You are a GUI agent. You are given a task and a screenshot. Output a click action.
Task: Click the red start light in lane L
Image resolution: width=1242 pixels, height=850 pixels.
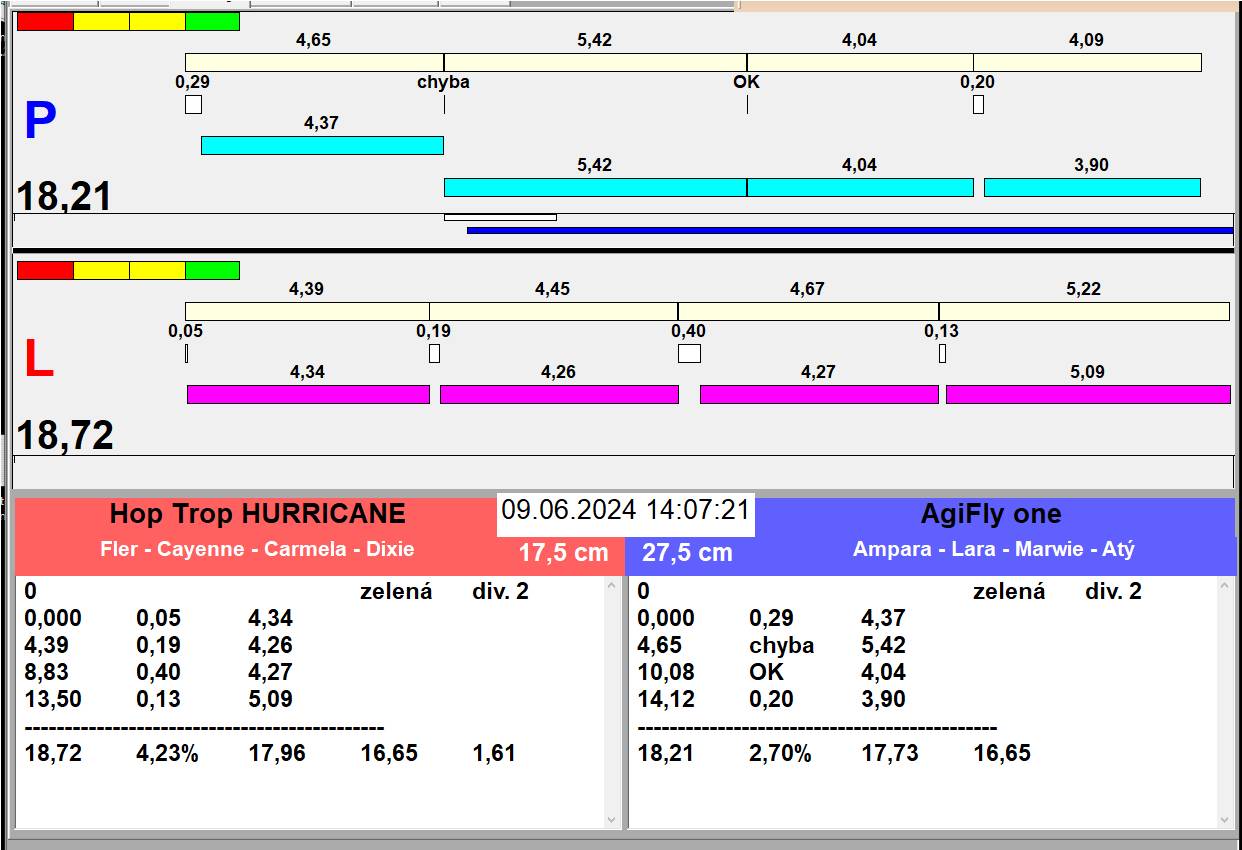45,270
